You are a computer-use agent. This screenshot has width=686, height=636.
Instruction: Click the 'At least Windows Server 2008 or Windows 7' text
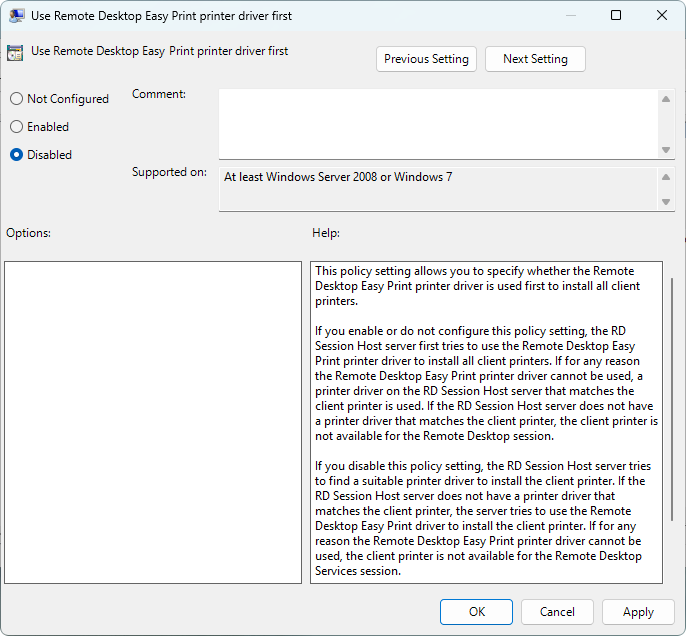click(338, 177)
